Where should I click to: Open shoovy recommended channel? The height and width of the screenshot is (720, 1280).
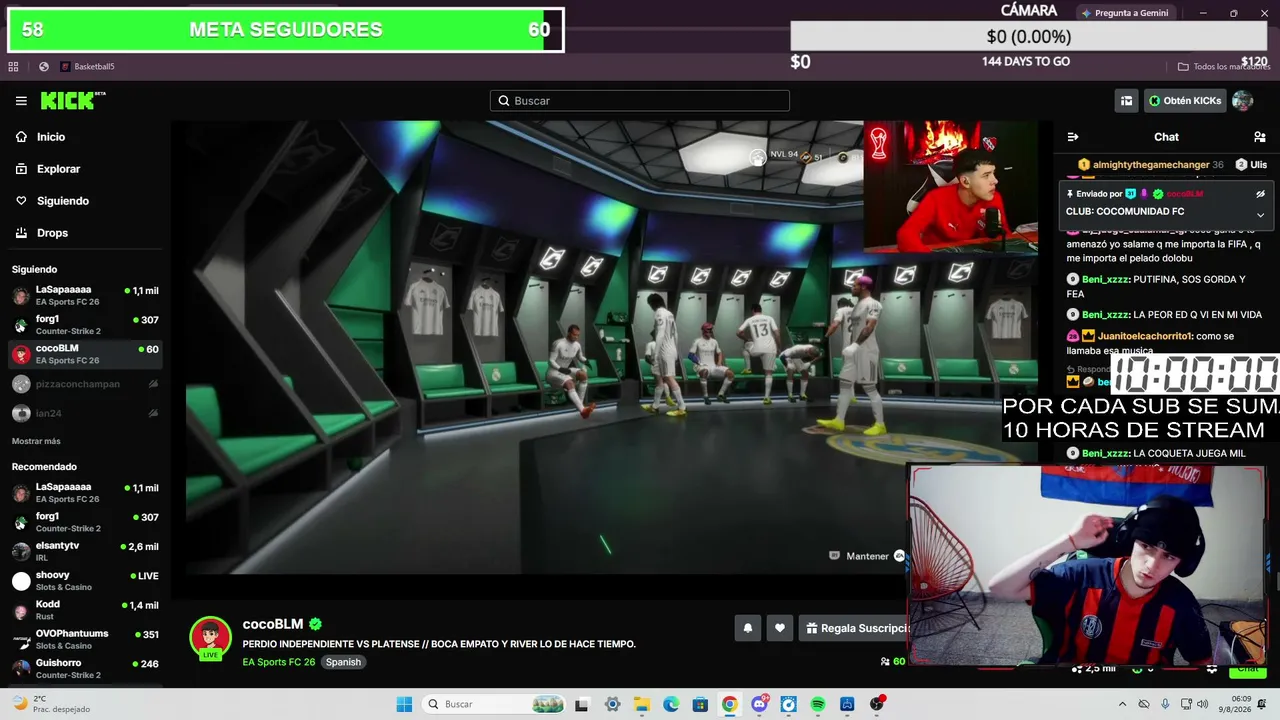tap(85, 581)
